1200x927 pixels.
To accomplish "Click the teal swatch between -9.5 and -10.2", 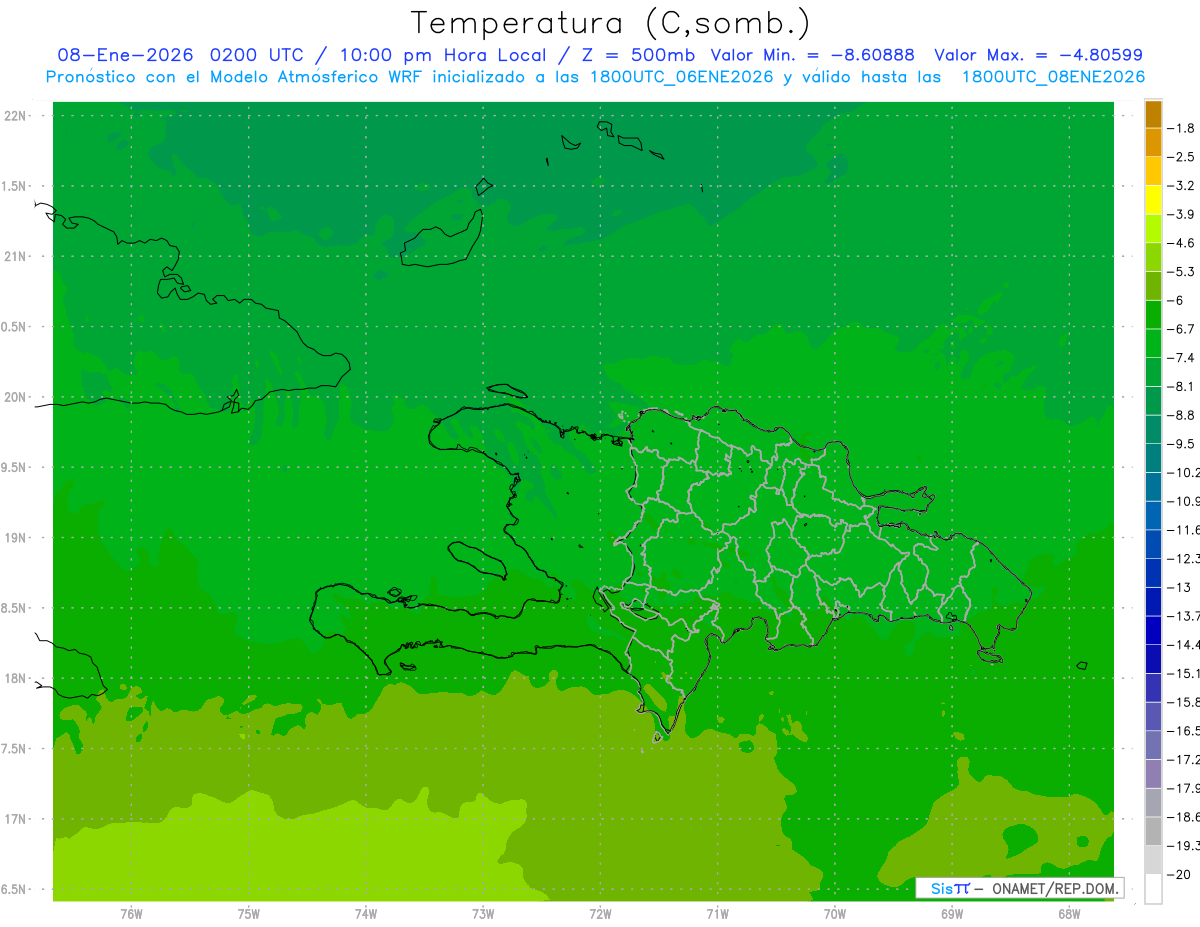I will pos(1153,459).
